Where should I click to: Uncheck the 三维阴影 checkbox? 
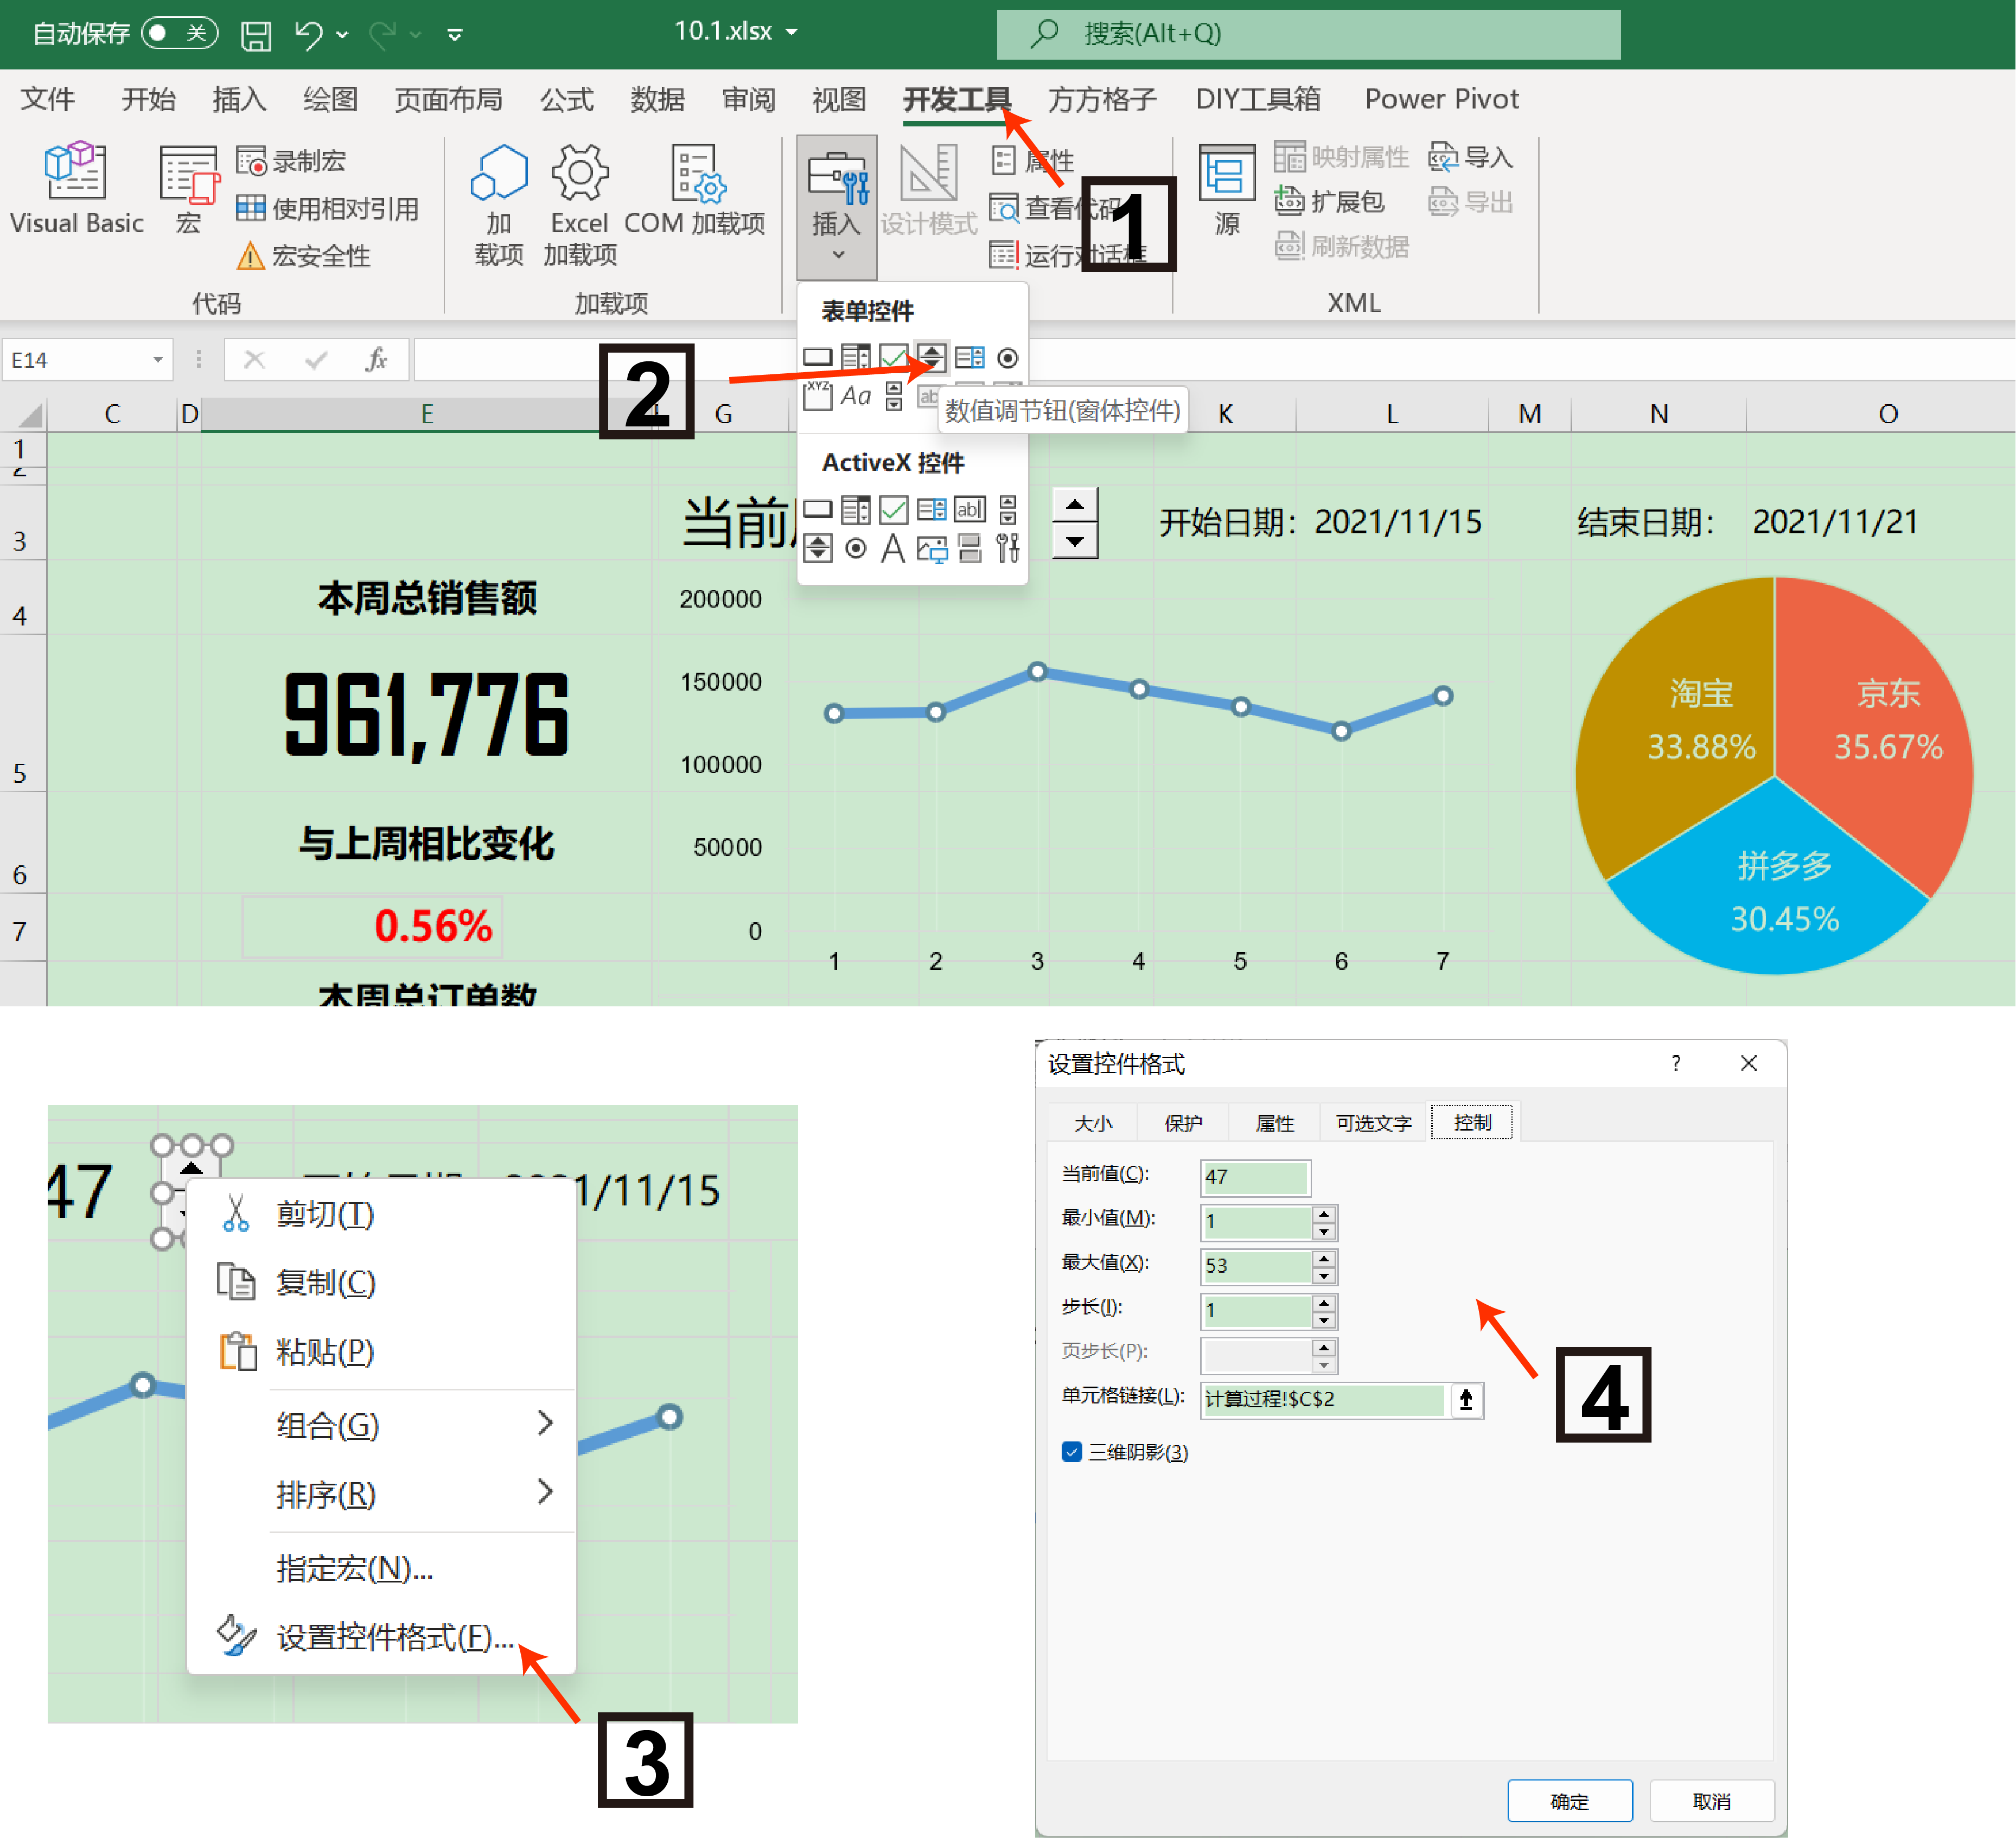pos(1072,1452)
